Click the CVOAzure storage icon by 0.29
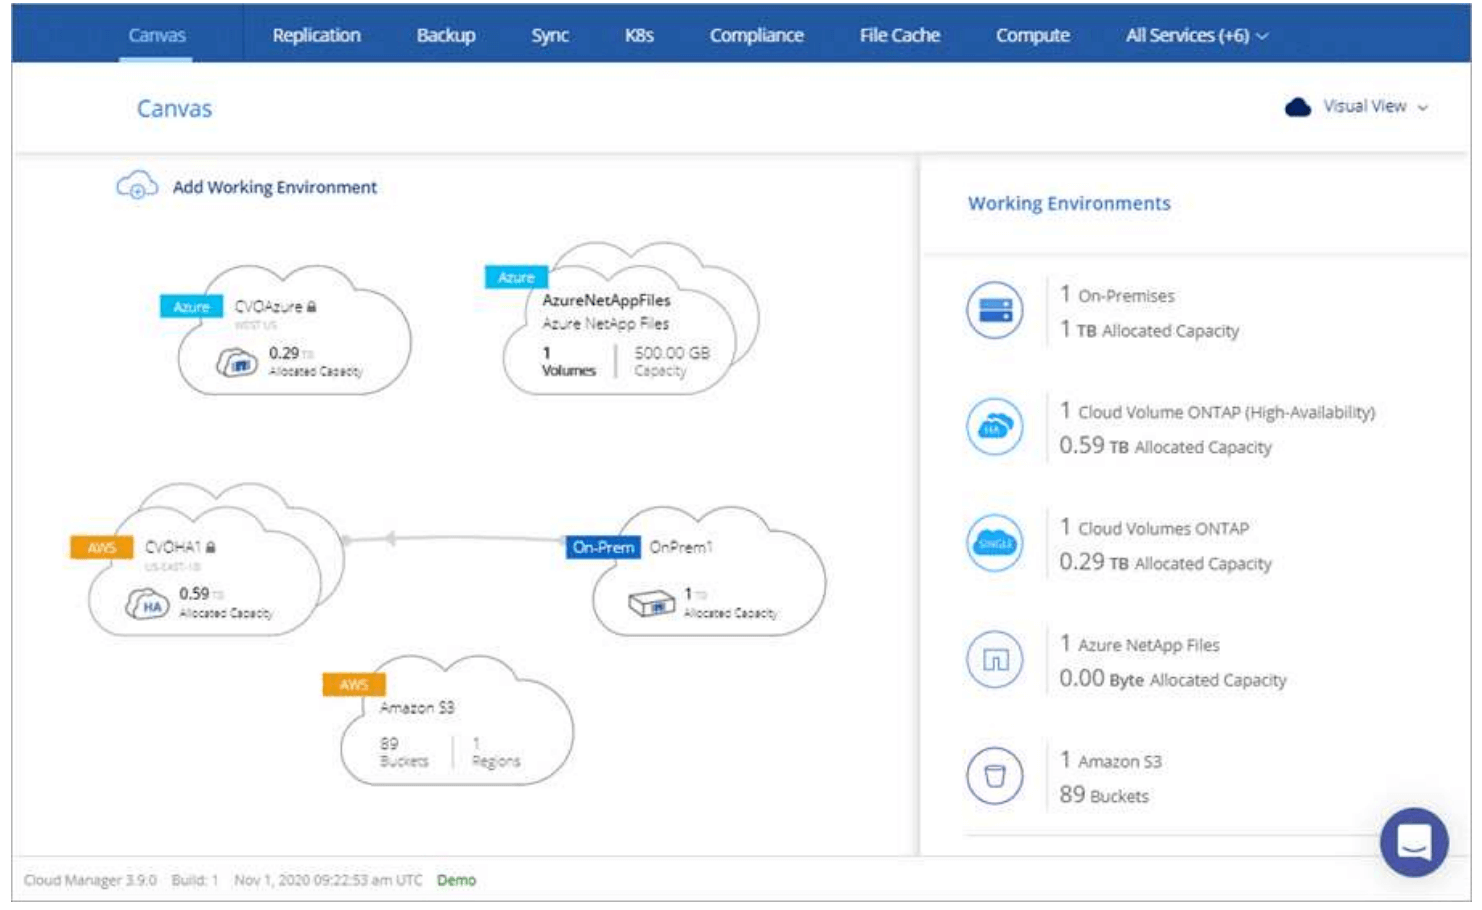This screenshot has height=910, width=1482. (237, 362)
